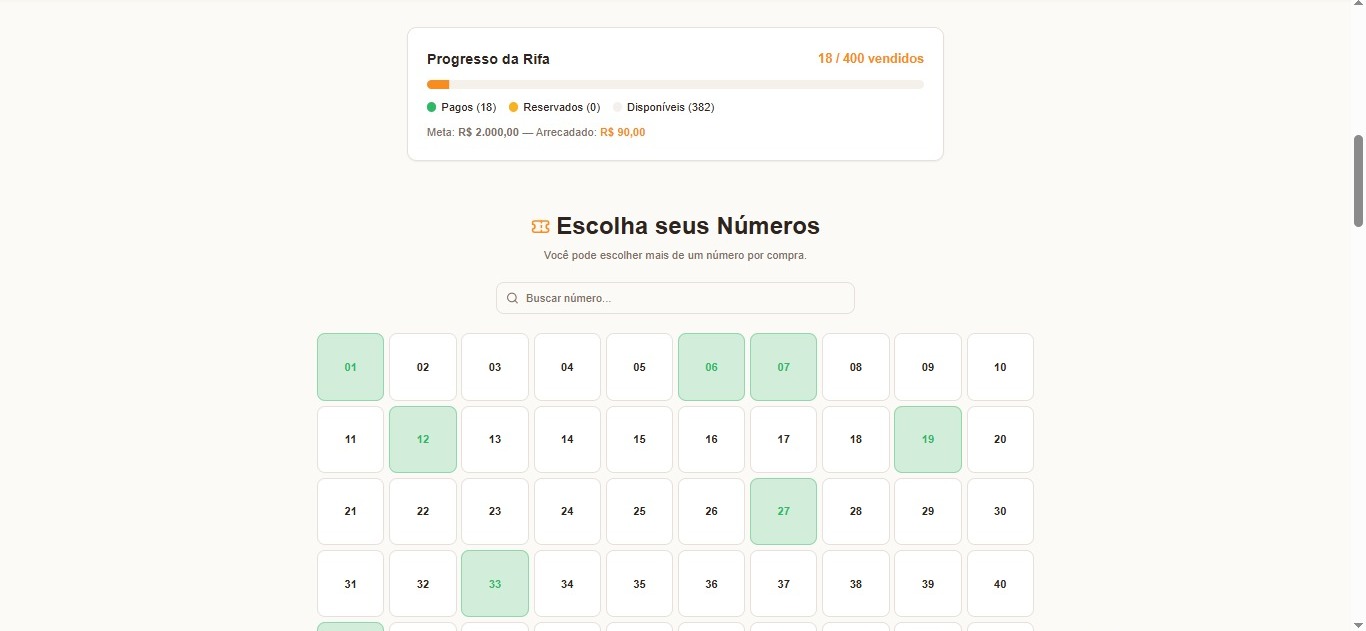Toggle selection of number 27
Screen dimensions: 1366x631
(783, 511)
